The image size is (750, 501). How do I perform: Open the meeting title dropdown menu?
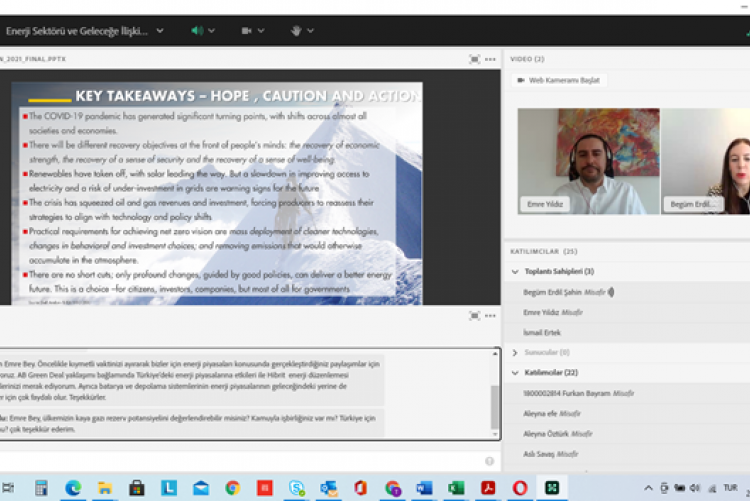[159, 31]
